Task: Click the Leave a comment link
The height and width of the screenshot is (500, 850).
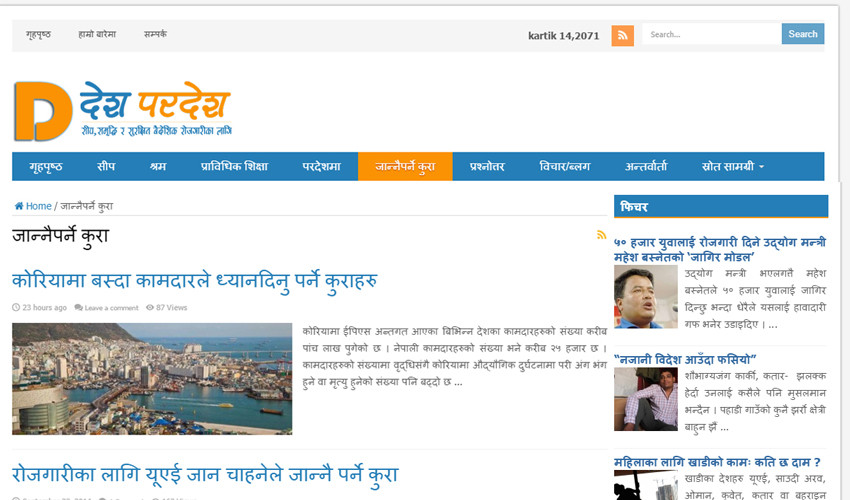Action: pyautogui.click(x=111, y=307)
